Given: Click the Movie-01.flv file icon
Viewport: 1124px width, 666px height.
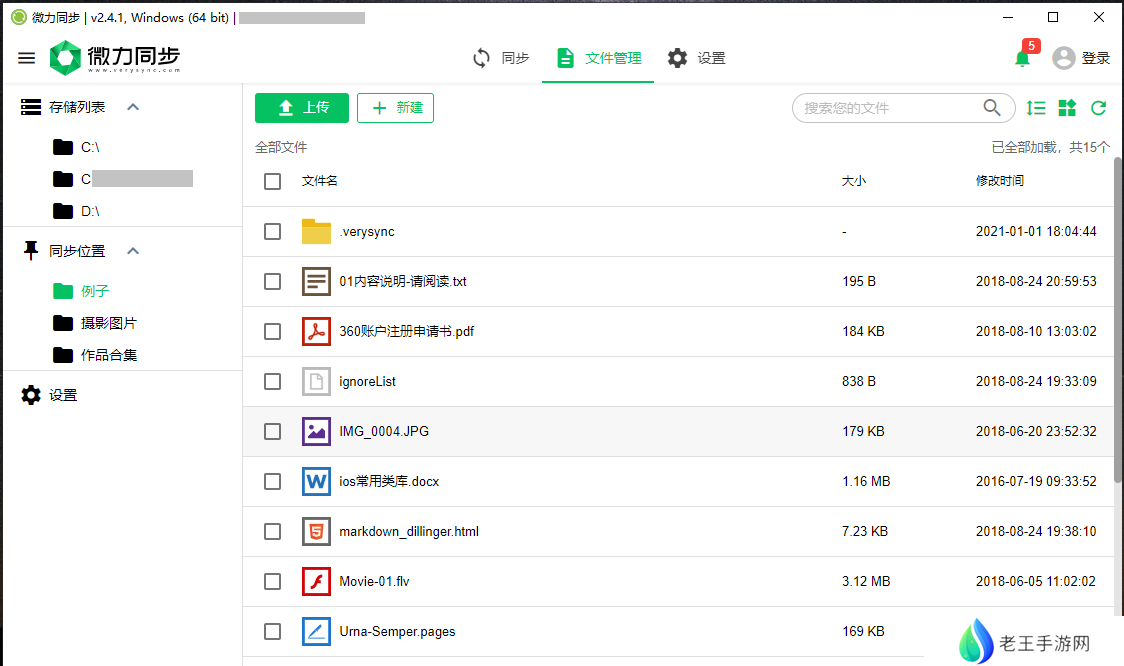Looking at the screenshot, I should 316,581.
